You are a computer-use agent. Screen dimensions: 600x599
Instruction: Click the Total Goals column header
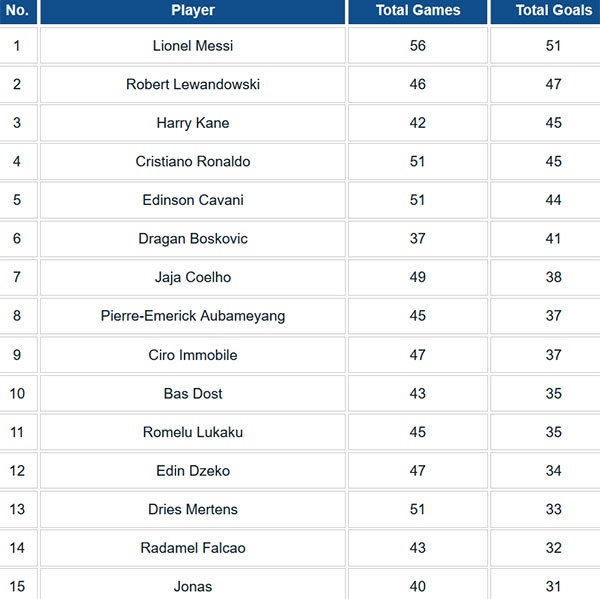(553, 11)
